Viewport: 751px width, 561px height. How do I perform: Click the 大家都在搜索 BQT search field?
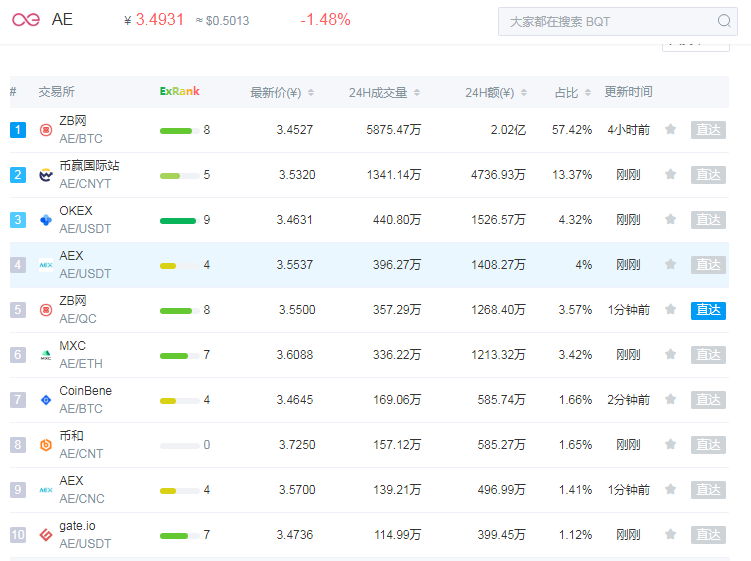point(617,22)
